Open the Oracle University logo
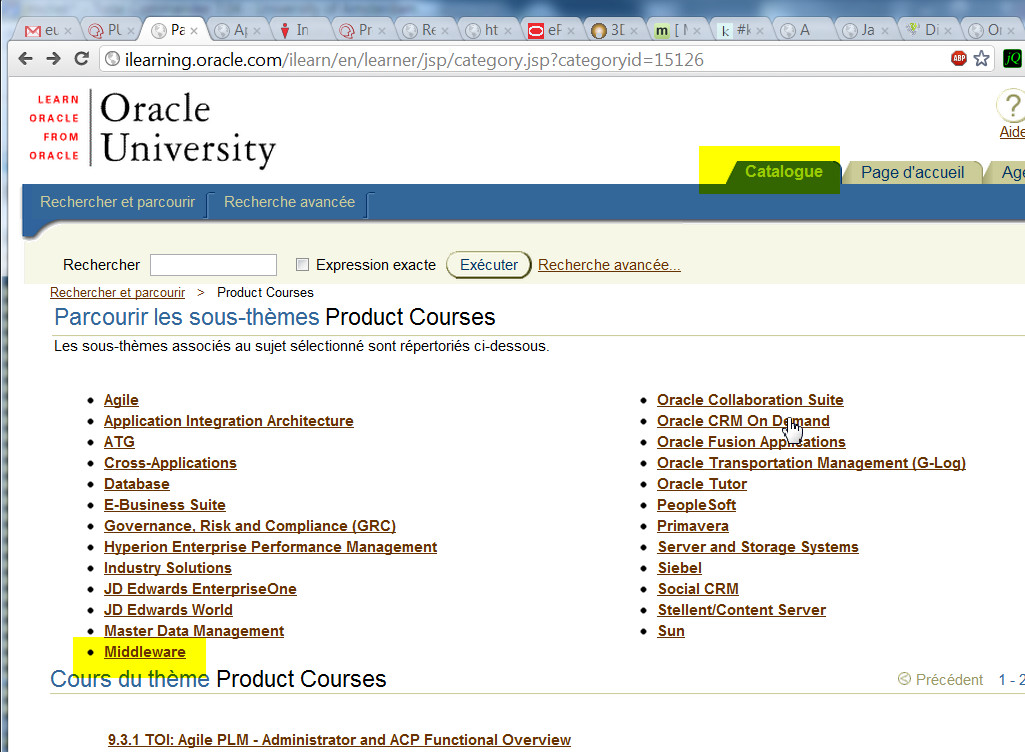This screenshot has height=752, width=1025. point(152,128)
